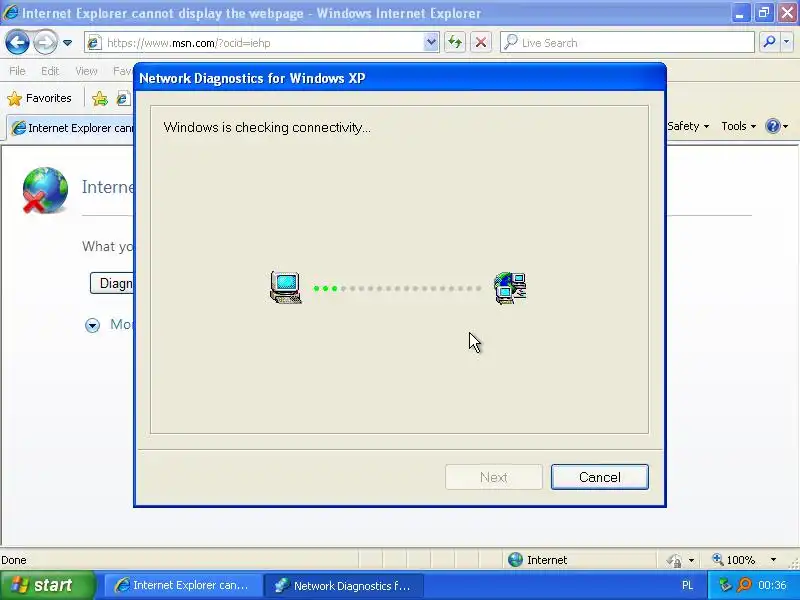
Task: Select the Internet Explorer cannot display tab
Action: coord(71,128)
